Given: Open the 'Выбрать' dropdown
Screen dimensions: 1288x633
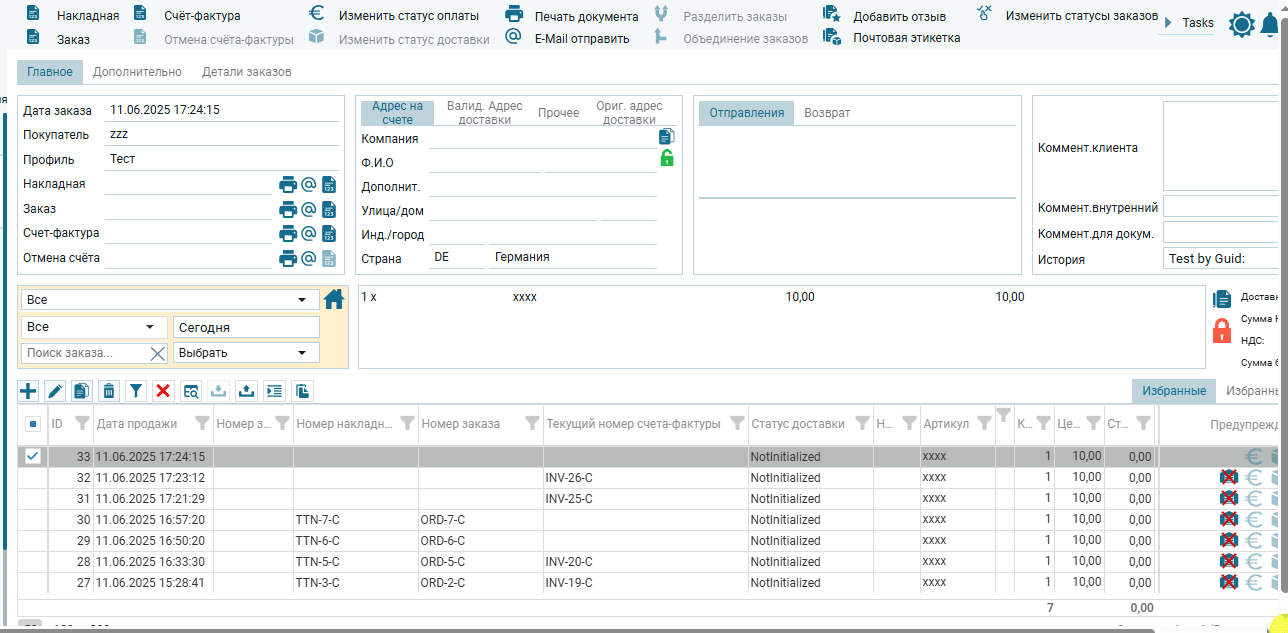Looking at the screenshot, I should coord(301,353).
